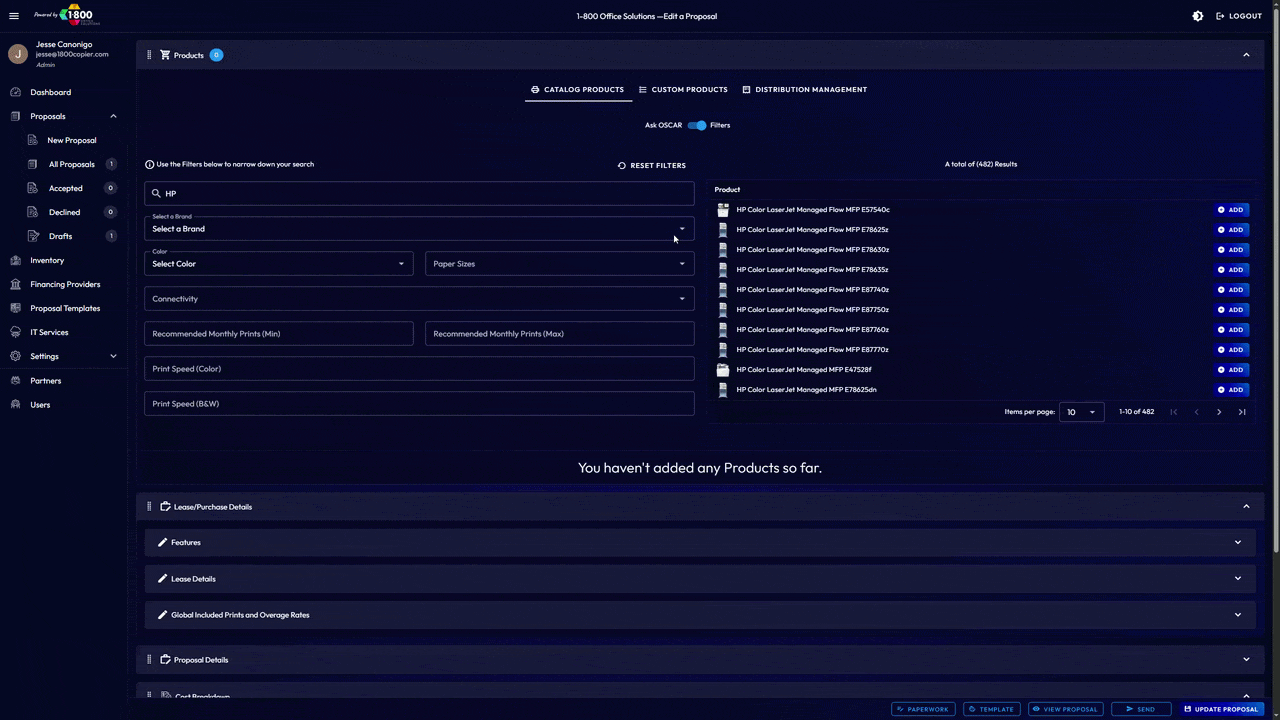Click Print Speed (B&W) field
The image size is (1280, 720).
[419, 403]
